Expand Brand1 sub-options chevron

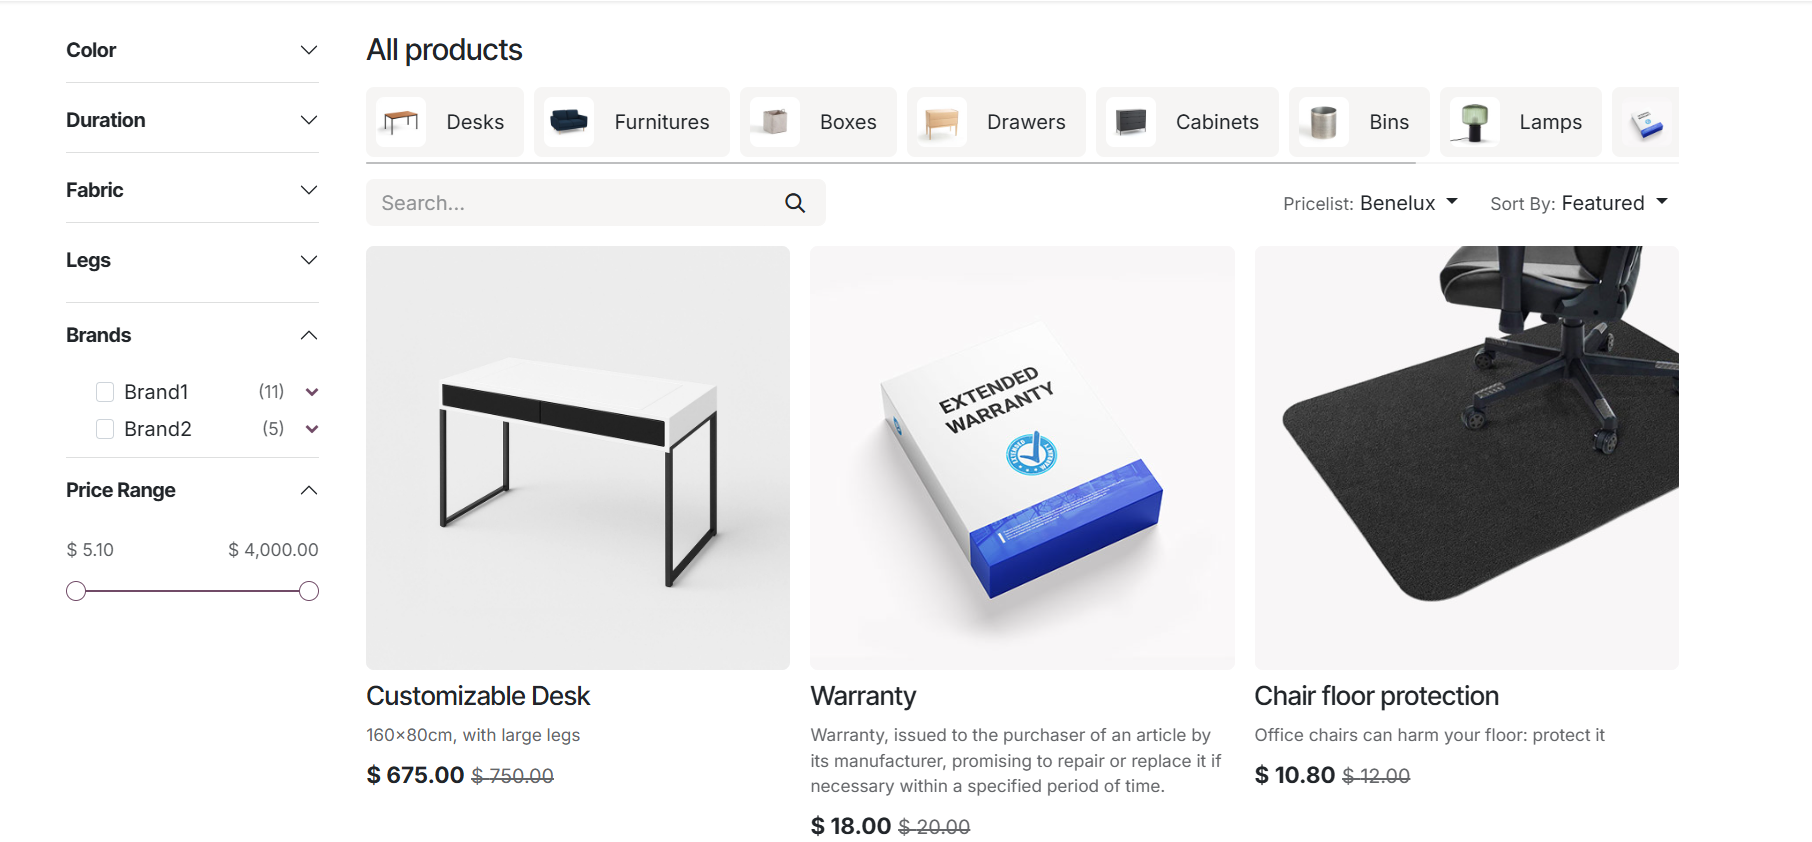point(312,392)
